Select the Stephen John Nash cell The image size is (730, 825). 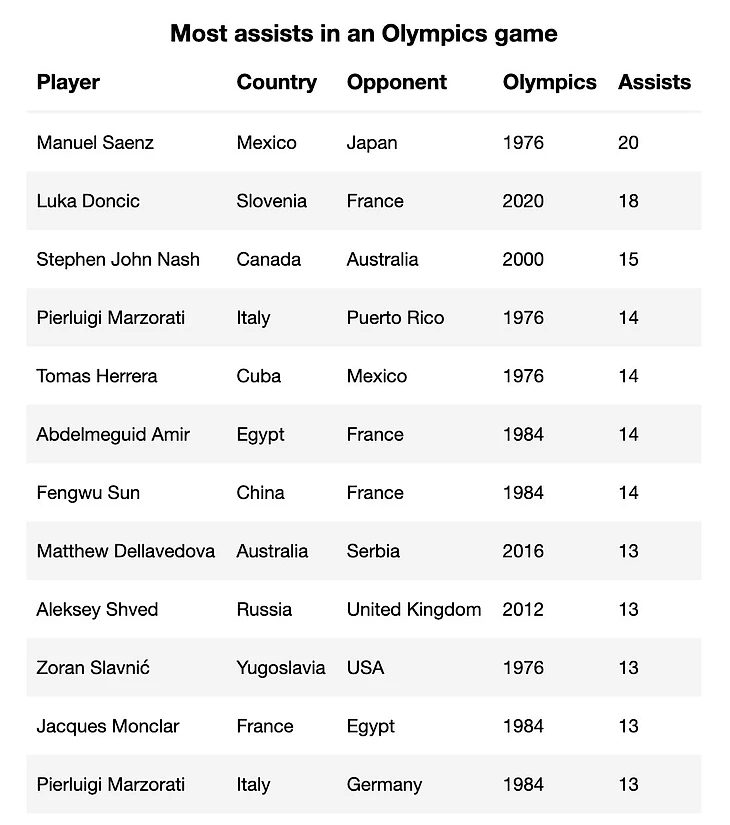118,259
